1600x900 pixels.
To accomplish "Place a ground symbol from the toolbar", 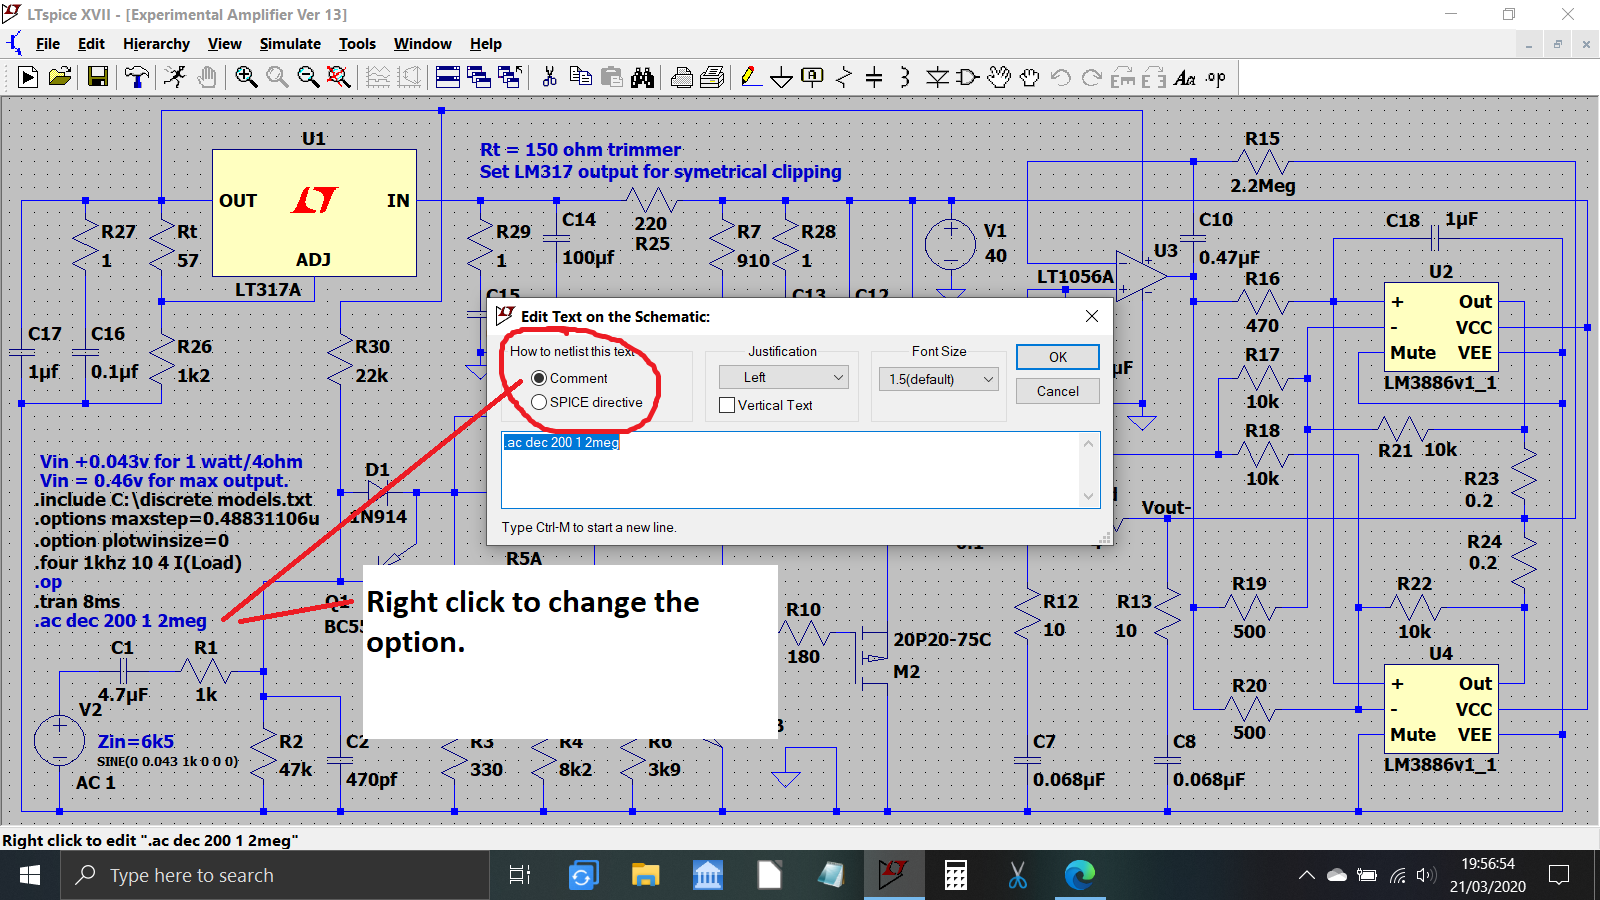I will click(x=782, y=77).
